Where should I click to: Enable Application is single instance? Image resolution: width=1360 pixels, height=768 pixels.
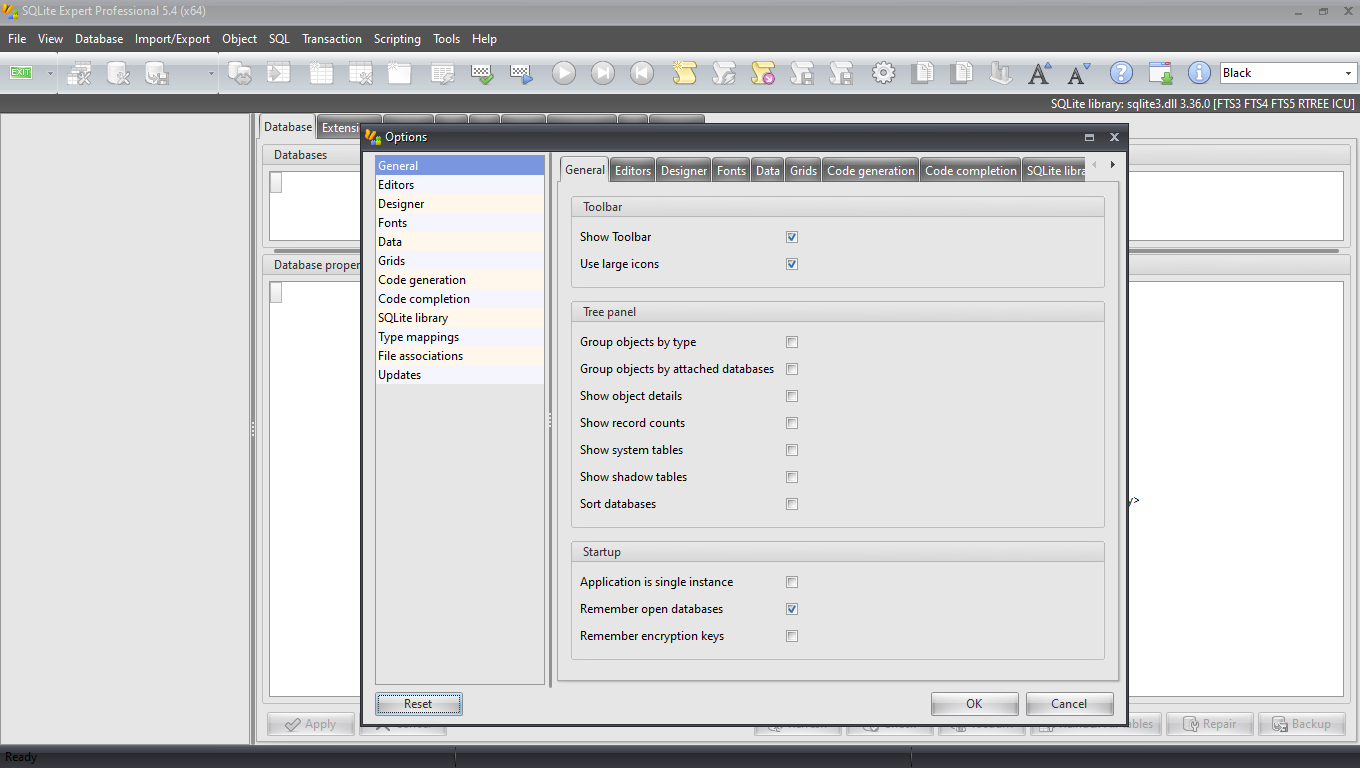point(792,582)
